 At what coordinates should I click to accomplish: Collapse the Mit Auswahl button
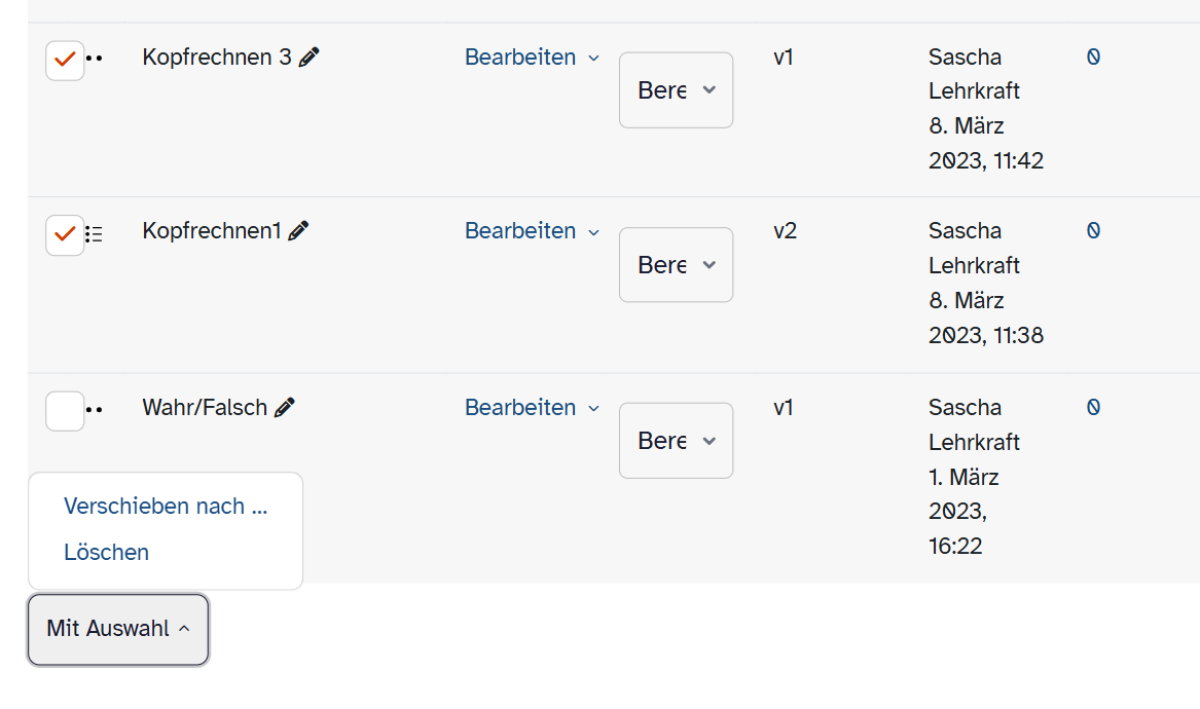pos(118,629)
